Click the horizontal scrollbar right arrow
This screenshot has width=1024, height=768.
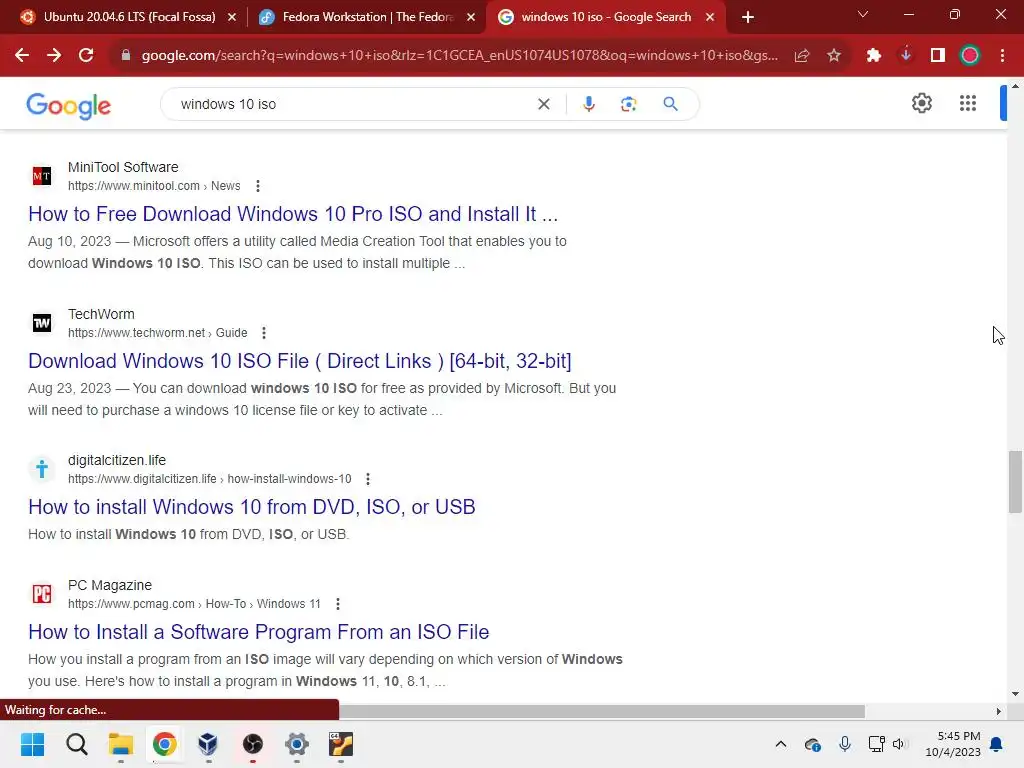999,711
